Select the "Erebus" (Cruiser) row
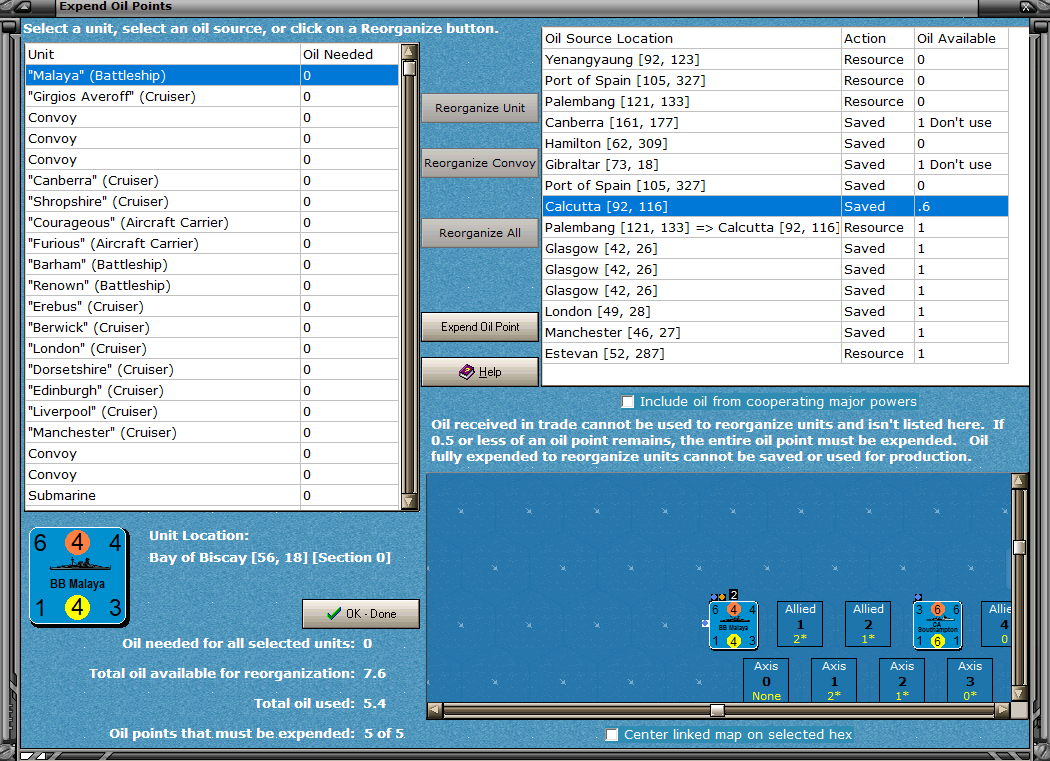The width and height of the screenshot is (1050, 761). (212, 306)
